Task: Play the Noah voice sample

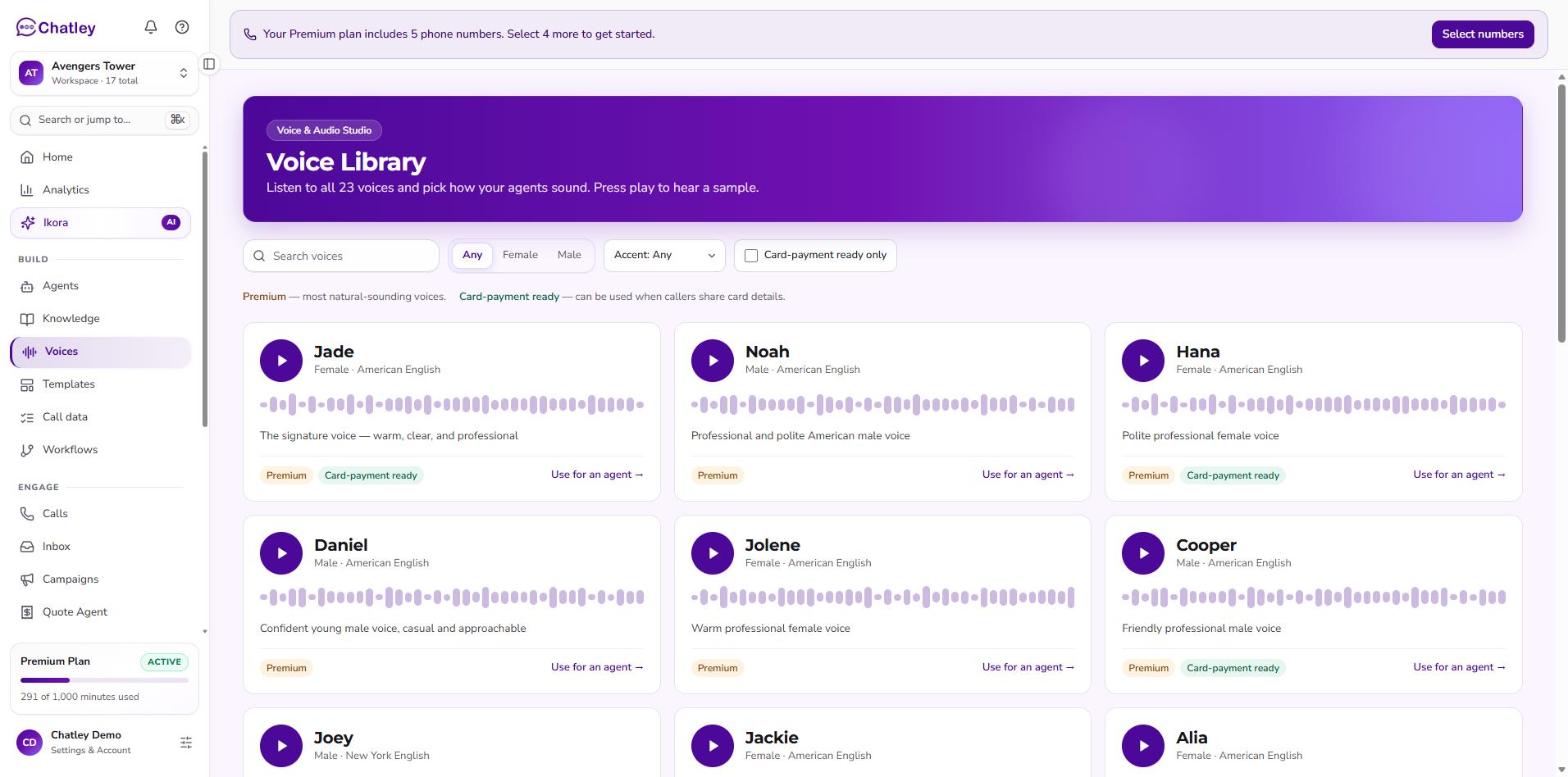Action: point(712,361)
